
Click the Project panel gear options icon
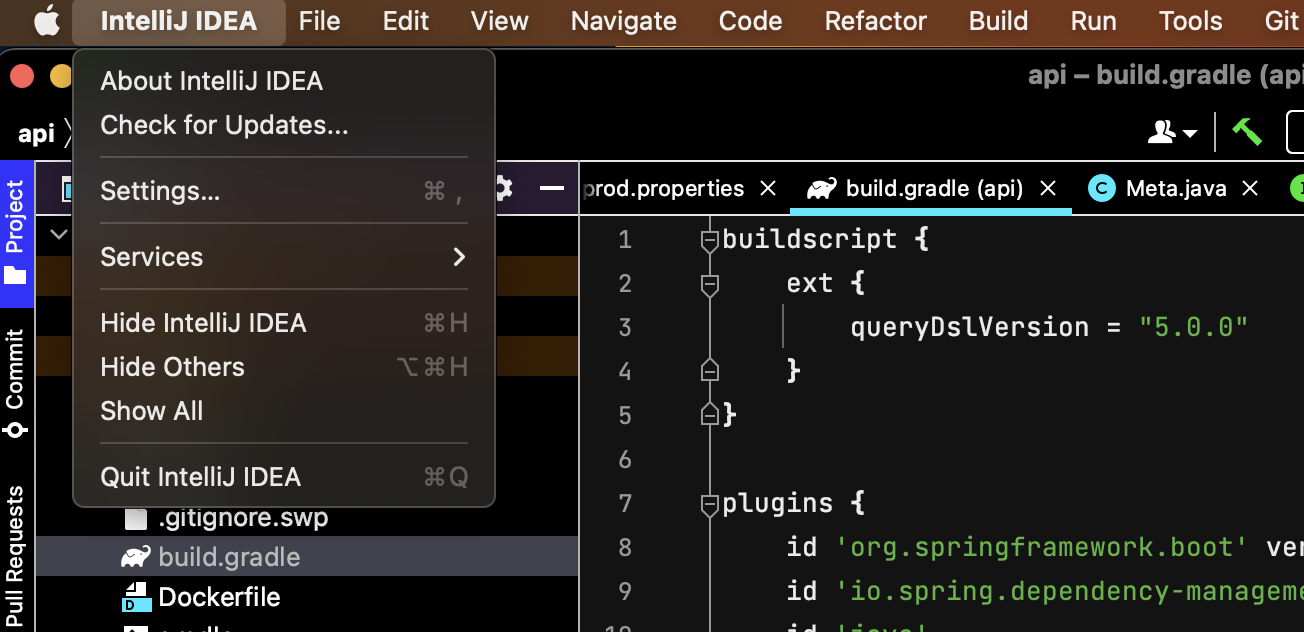pos(503,188)
